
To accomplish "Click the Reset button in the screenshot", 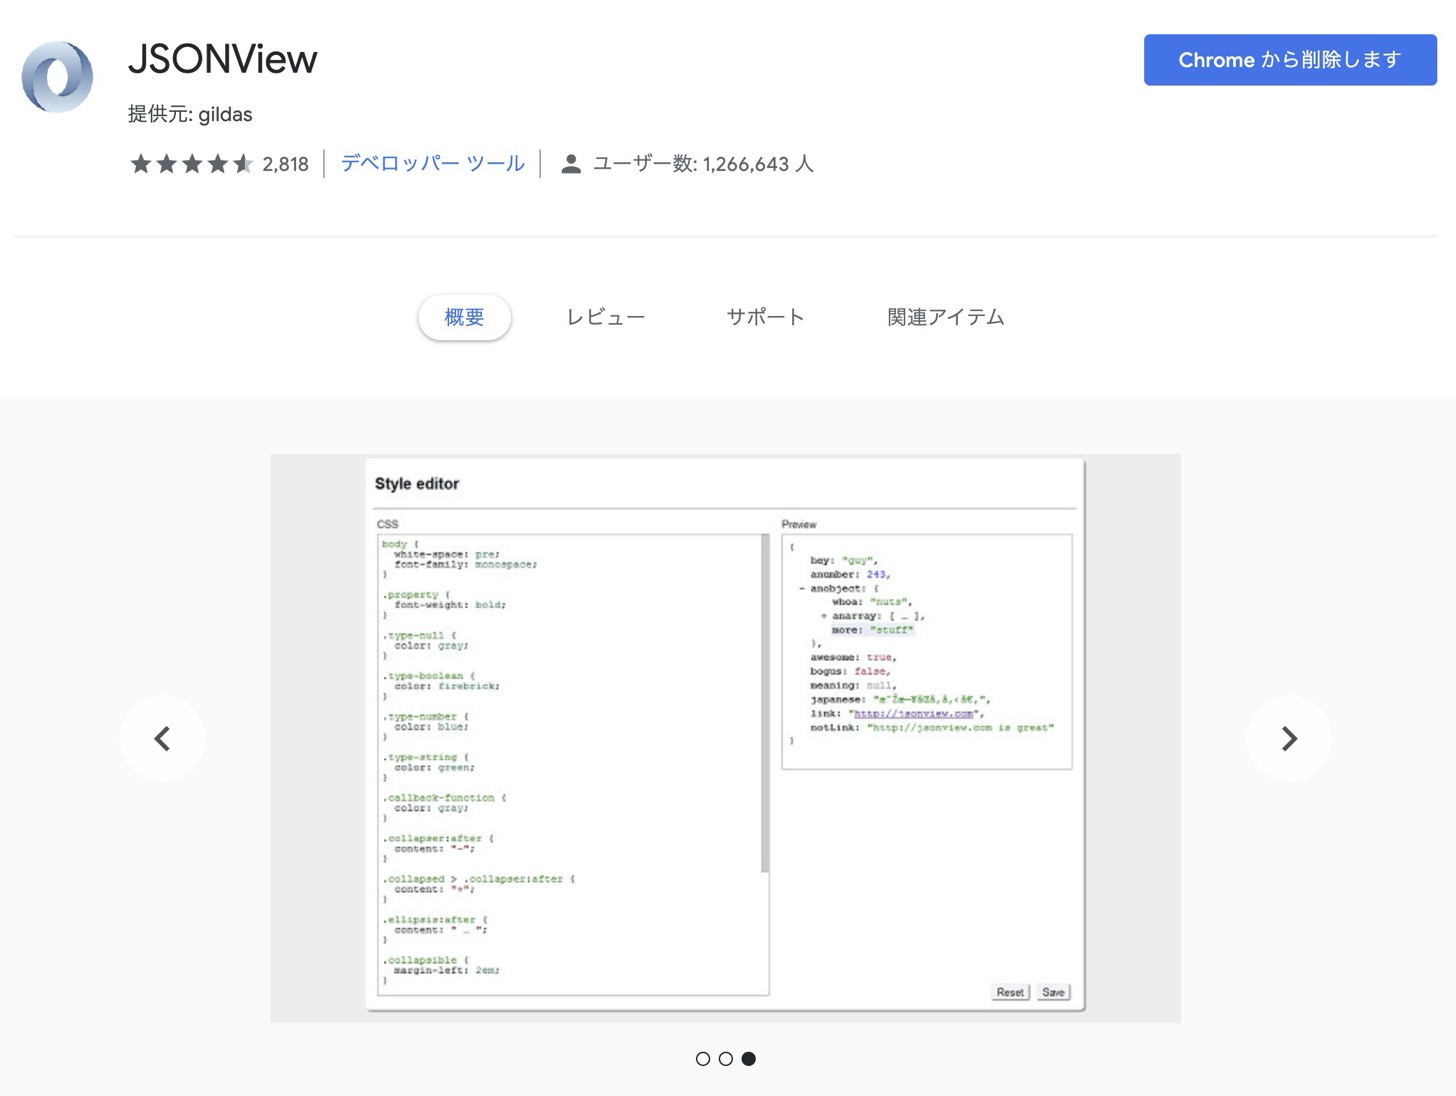I will [x=1010, y=992].
